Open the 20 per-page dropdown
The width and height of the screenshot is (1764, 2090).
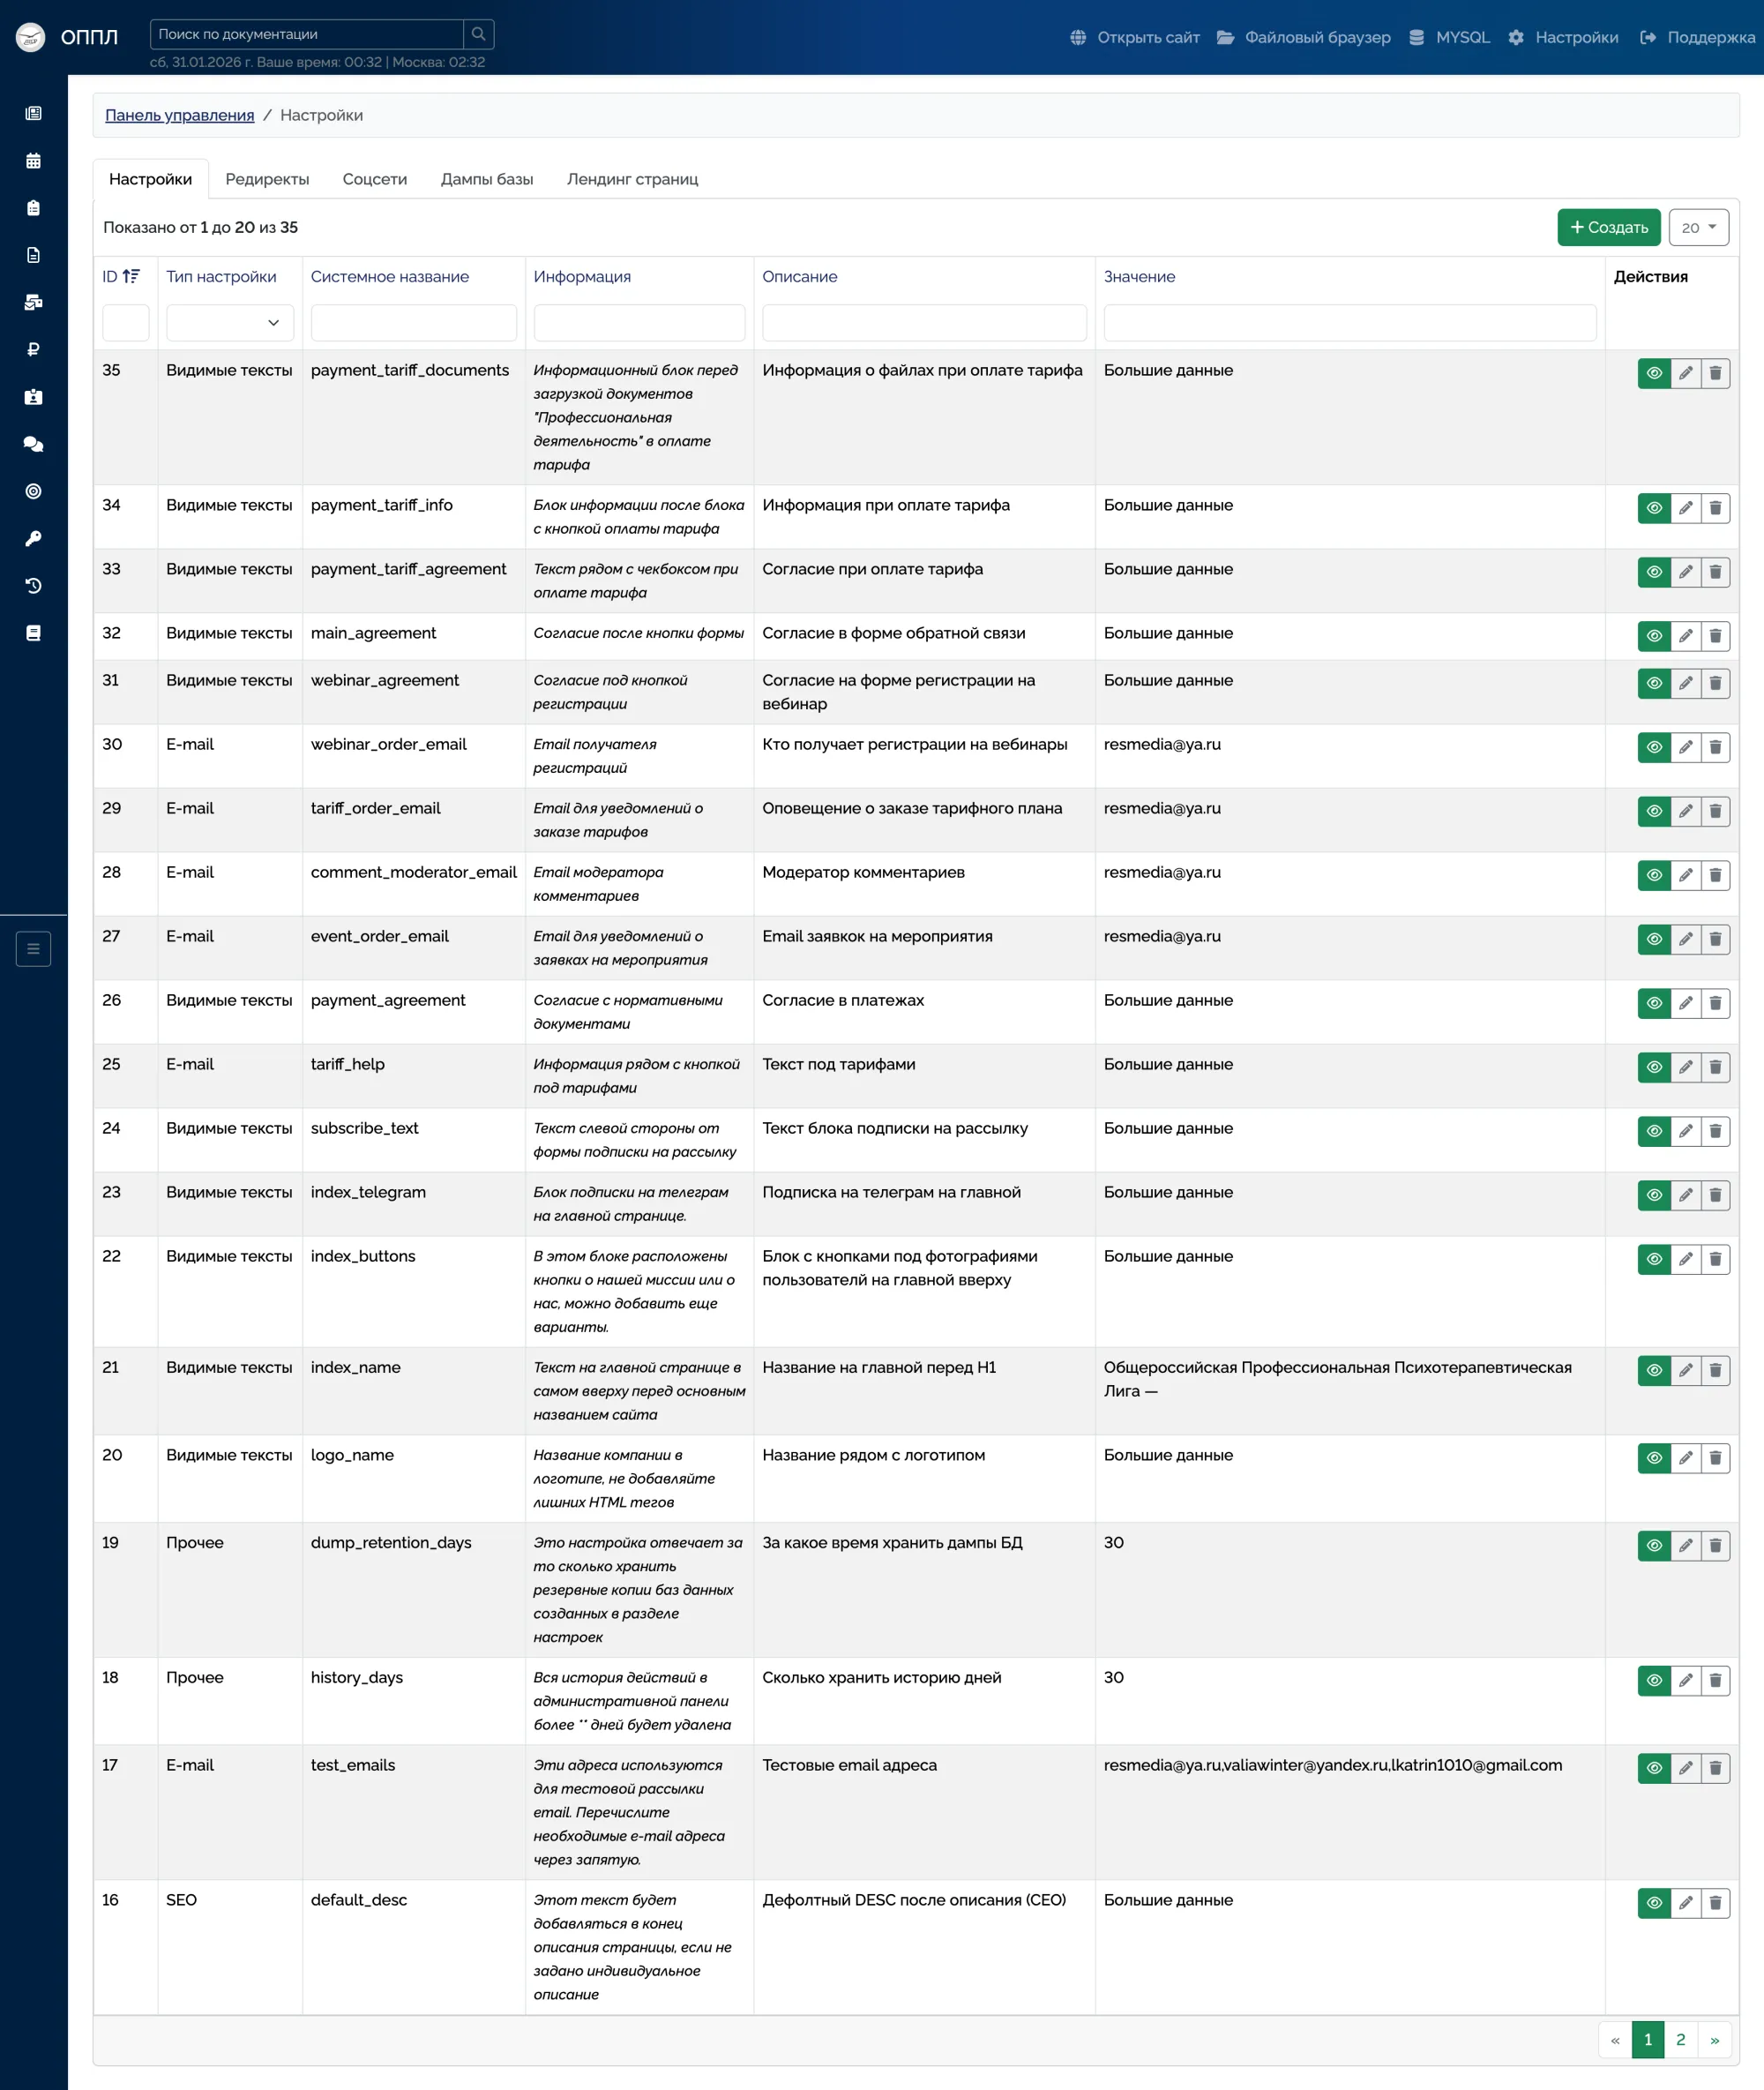(x=1698, y=228)
